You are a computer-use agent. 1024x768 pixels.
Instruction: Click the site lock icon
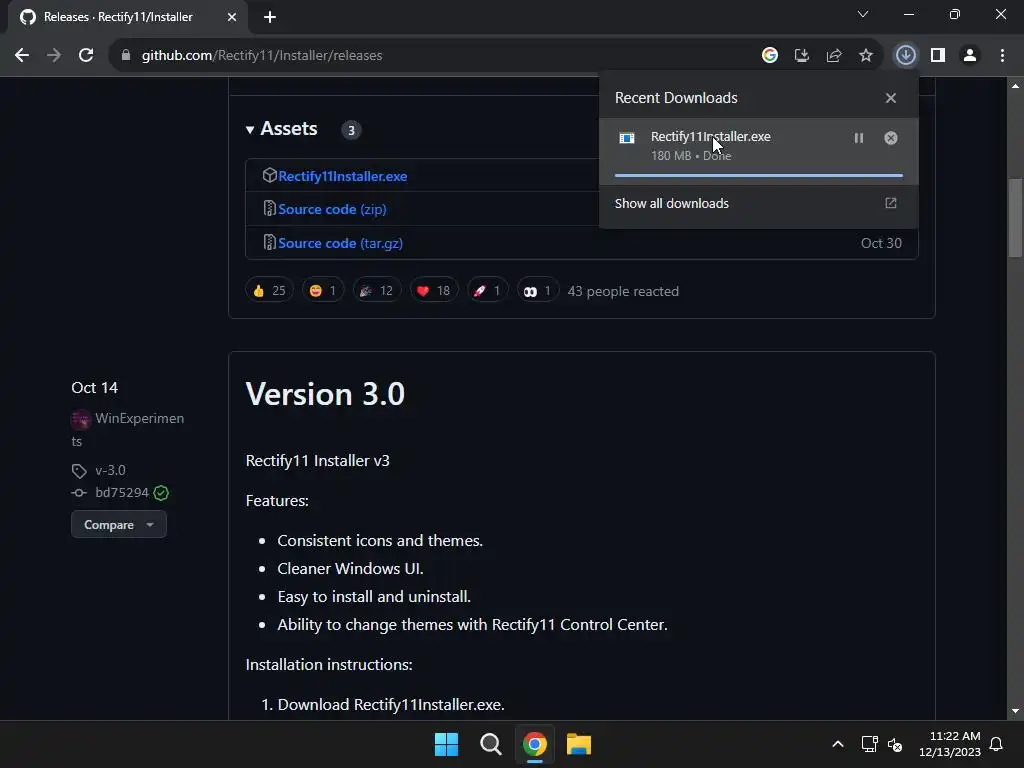pyautogui.click(x=126, y=56)
